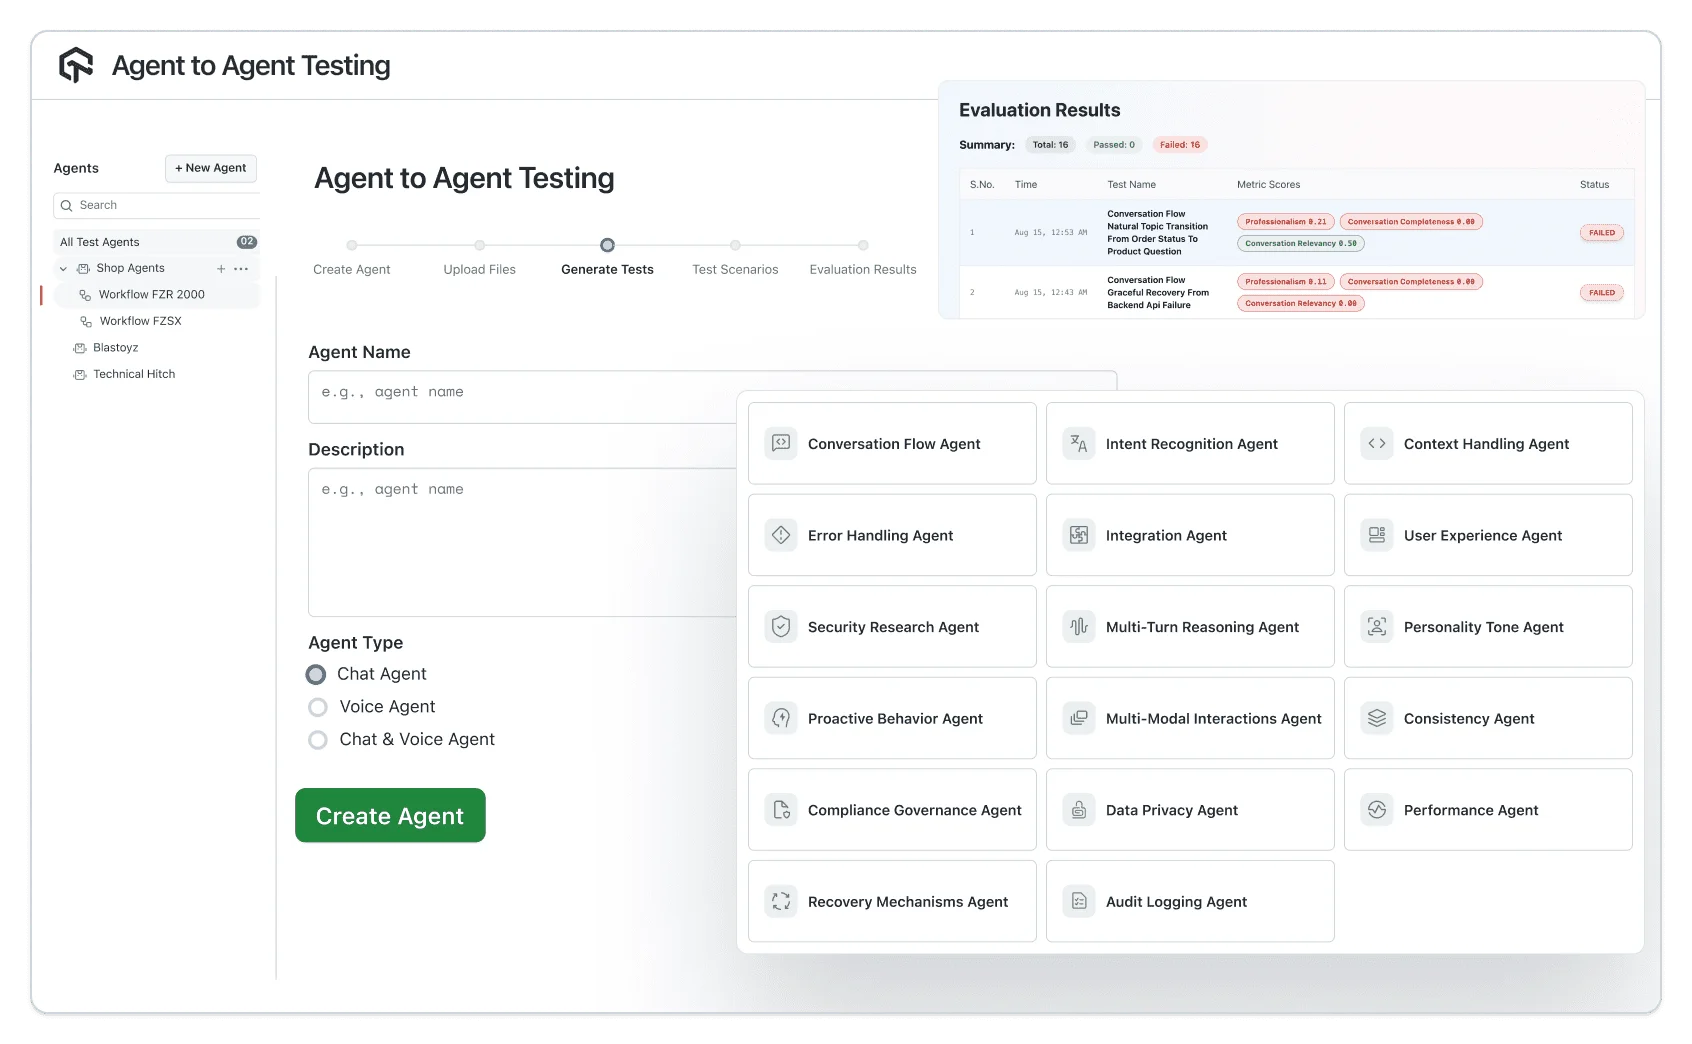Screen dimensions: 1692x1044
Task: Enable the Chat & Voice Agent option
Action: click(317, 740)
